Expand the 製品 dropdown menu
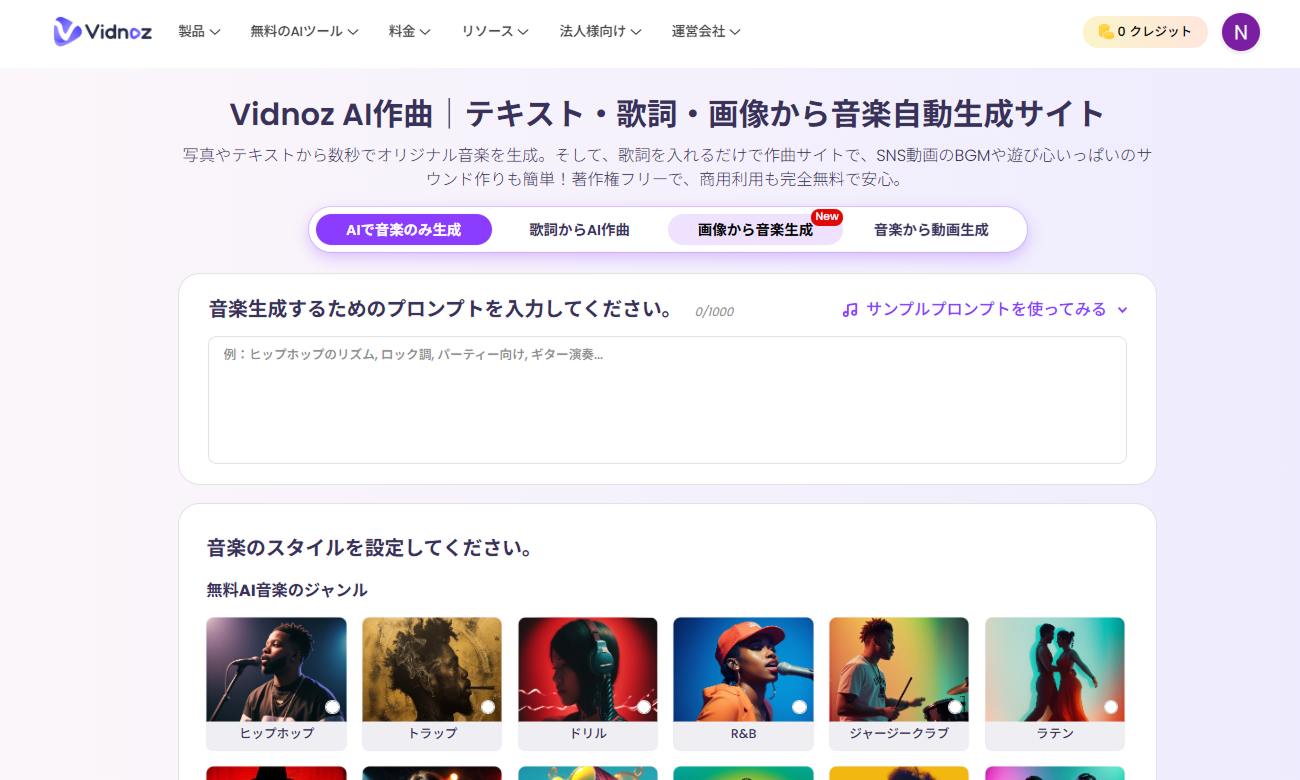1300x780 pixels. pos(199,32)
